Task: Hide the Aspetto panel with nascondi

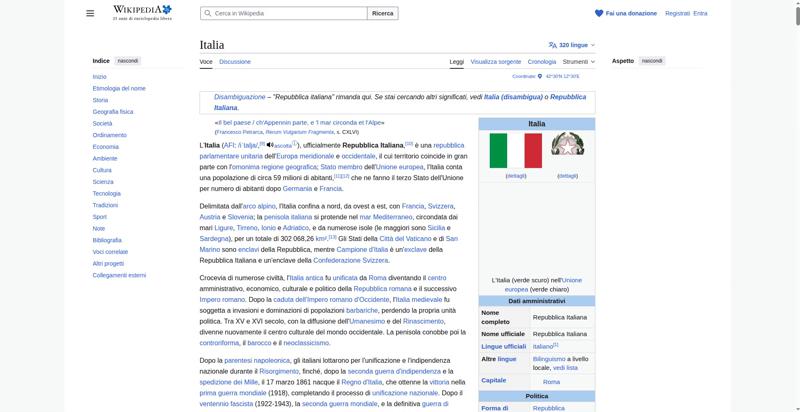Action: [651, 61]
